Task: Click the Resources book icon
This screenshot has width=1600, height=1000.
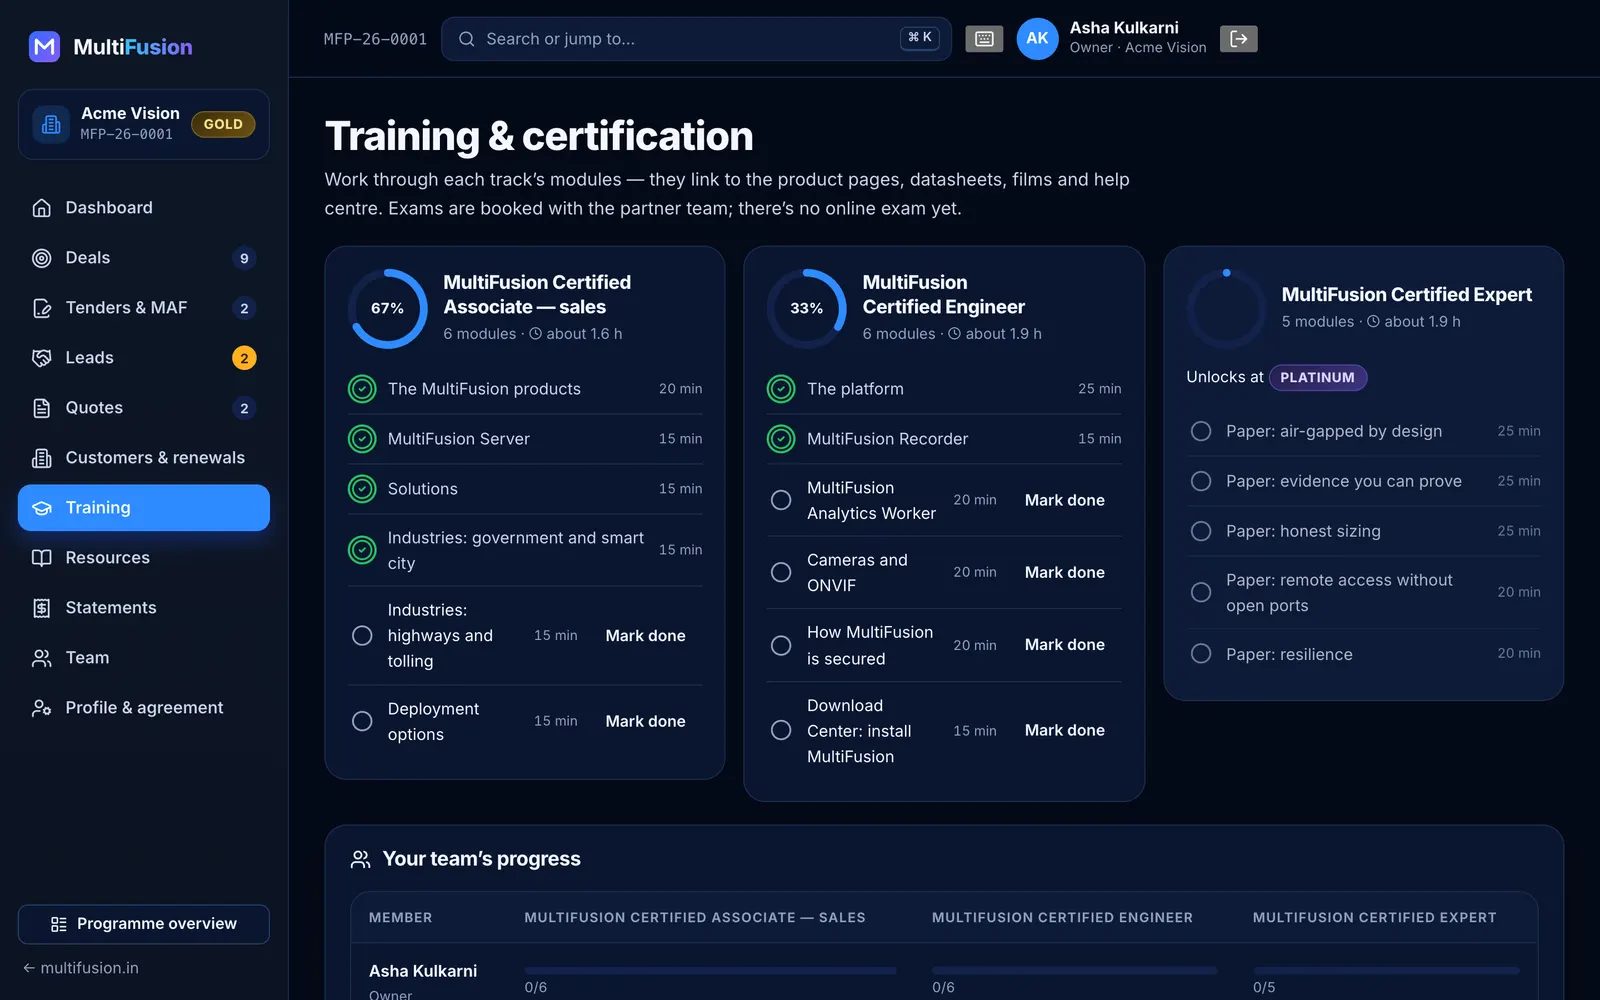Action: click(42, 558)
